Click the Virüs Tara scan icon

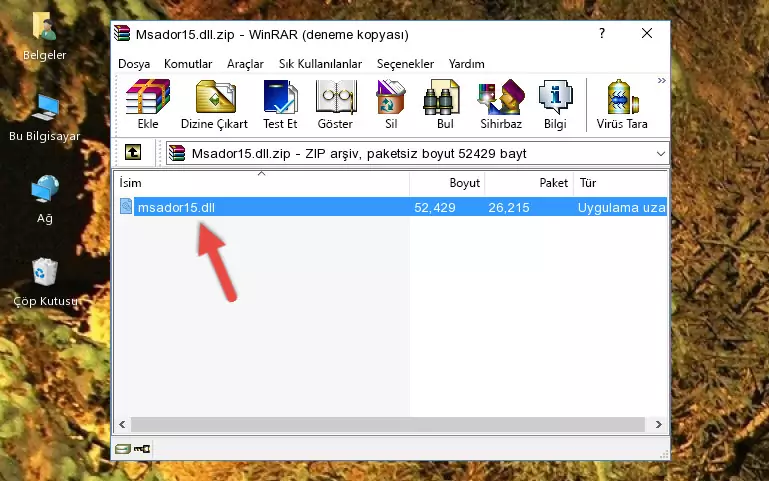[x=622, y=97]
